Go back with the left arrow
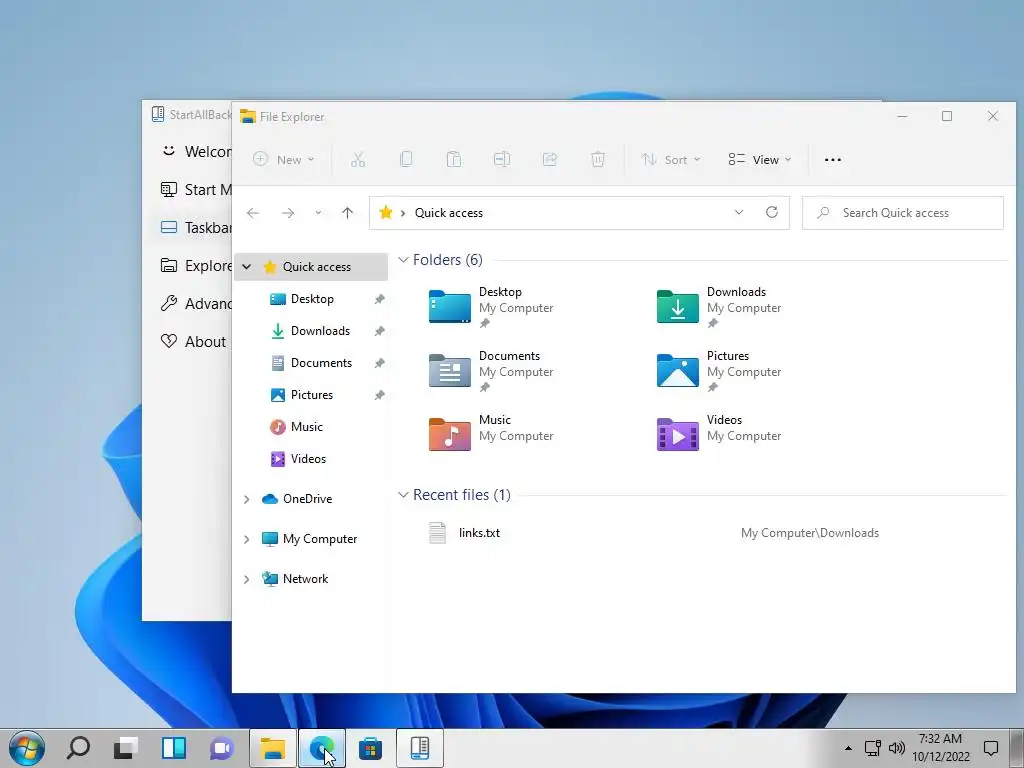The image size is (1024, 768). coord(253,213)
